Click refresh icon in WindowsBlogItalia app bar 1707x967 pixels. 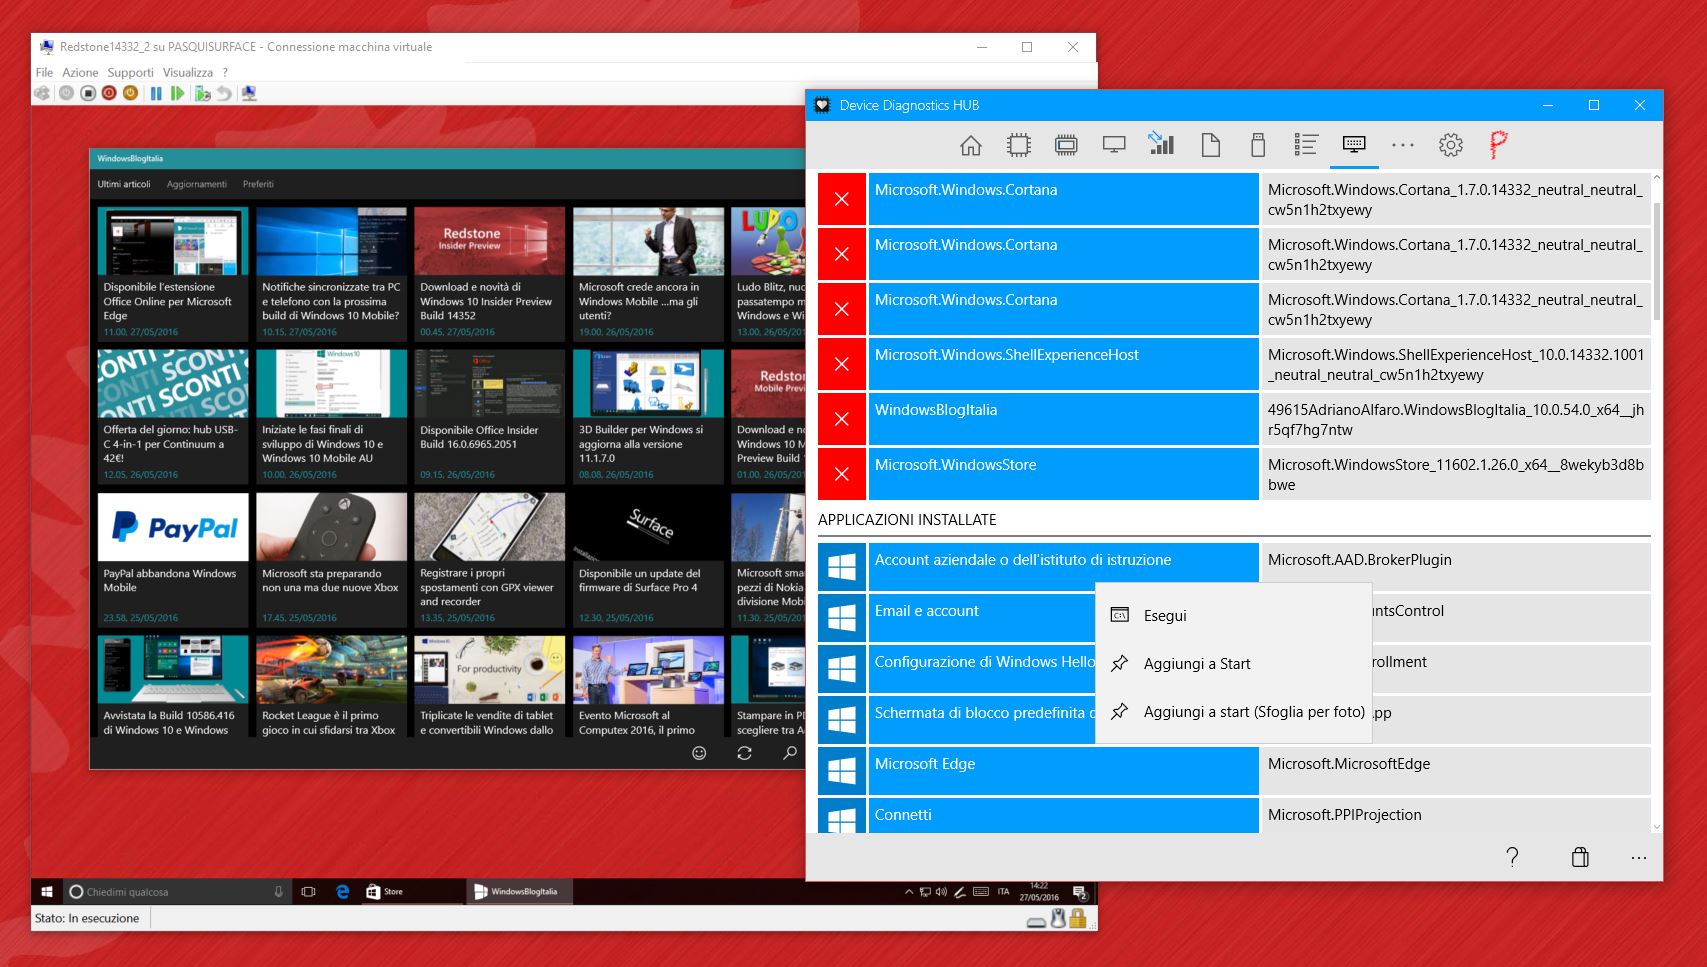tap(744, 753)
